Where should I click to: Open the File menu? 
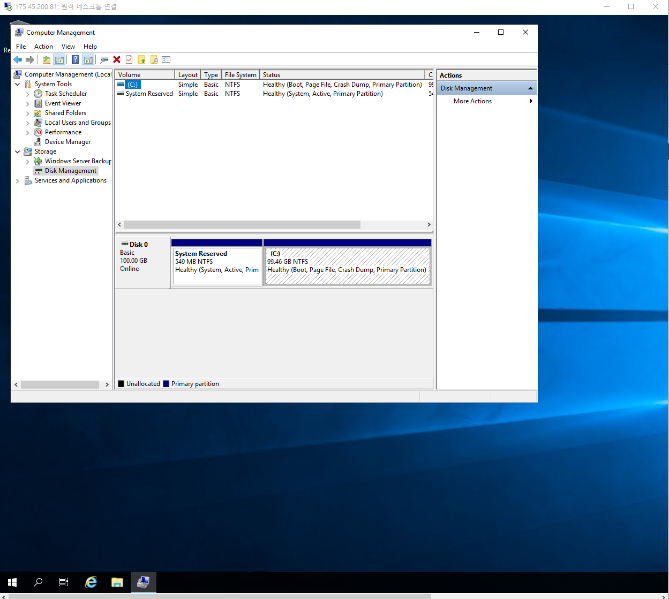pos(21,47)
